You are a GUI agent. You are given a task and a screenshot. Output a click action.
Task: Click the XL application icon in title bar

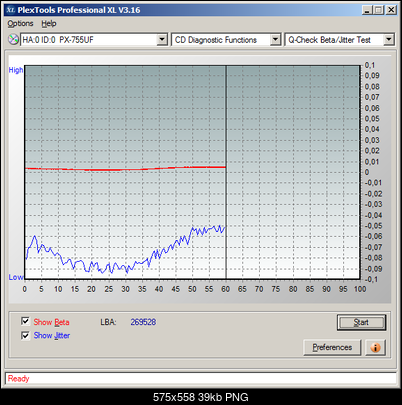click(x=11, y=10)
